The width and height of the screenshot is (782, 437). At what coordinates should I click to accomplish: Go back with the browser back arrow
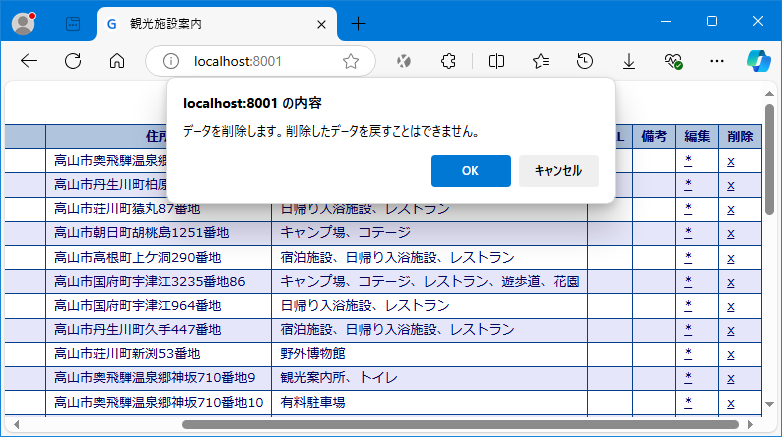pyautogui.click(x=29, y=61)
